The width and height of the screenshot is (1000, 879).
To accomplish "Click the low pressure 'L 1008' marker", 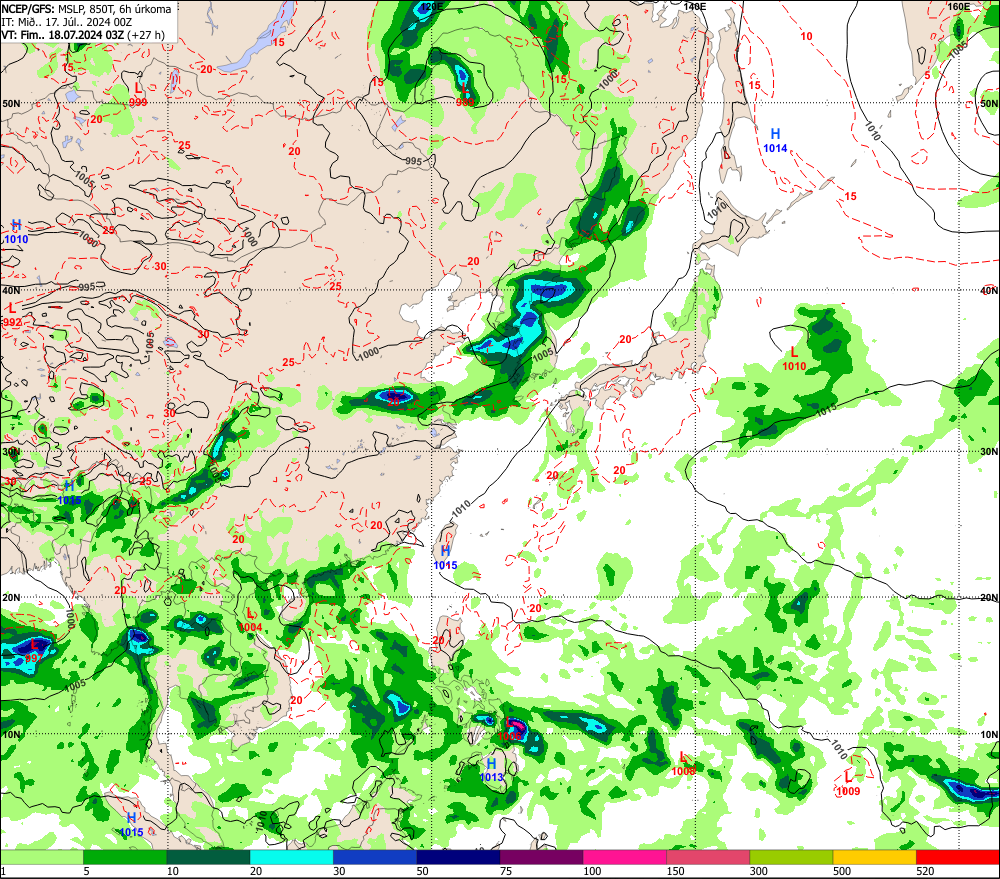I will pos(683,764).
